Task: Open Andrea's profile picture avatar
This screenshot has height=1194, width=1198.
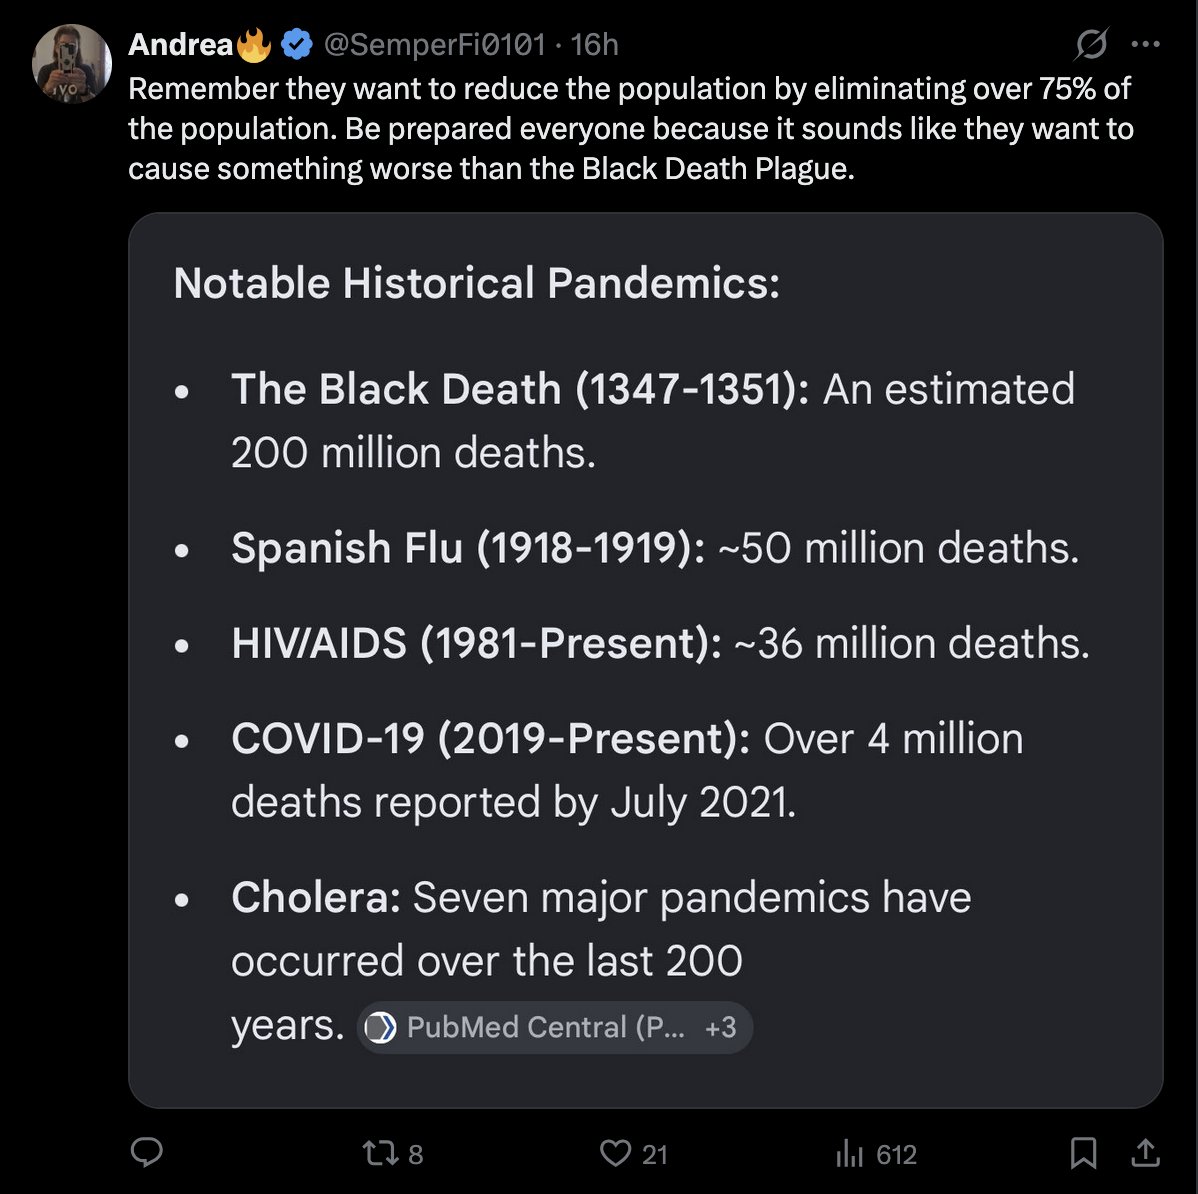Action: (72, 64)
